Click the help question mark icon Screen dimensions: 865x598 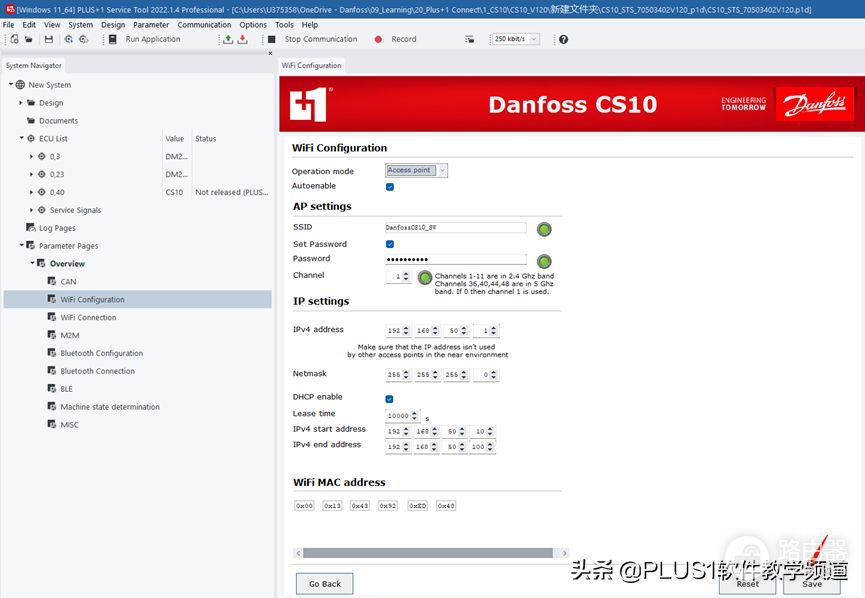pyautogui.click(x=563, y=39)
